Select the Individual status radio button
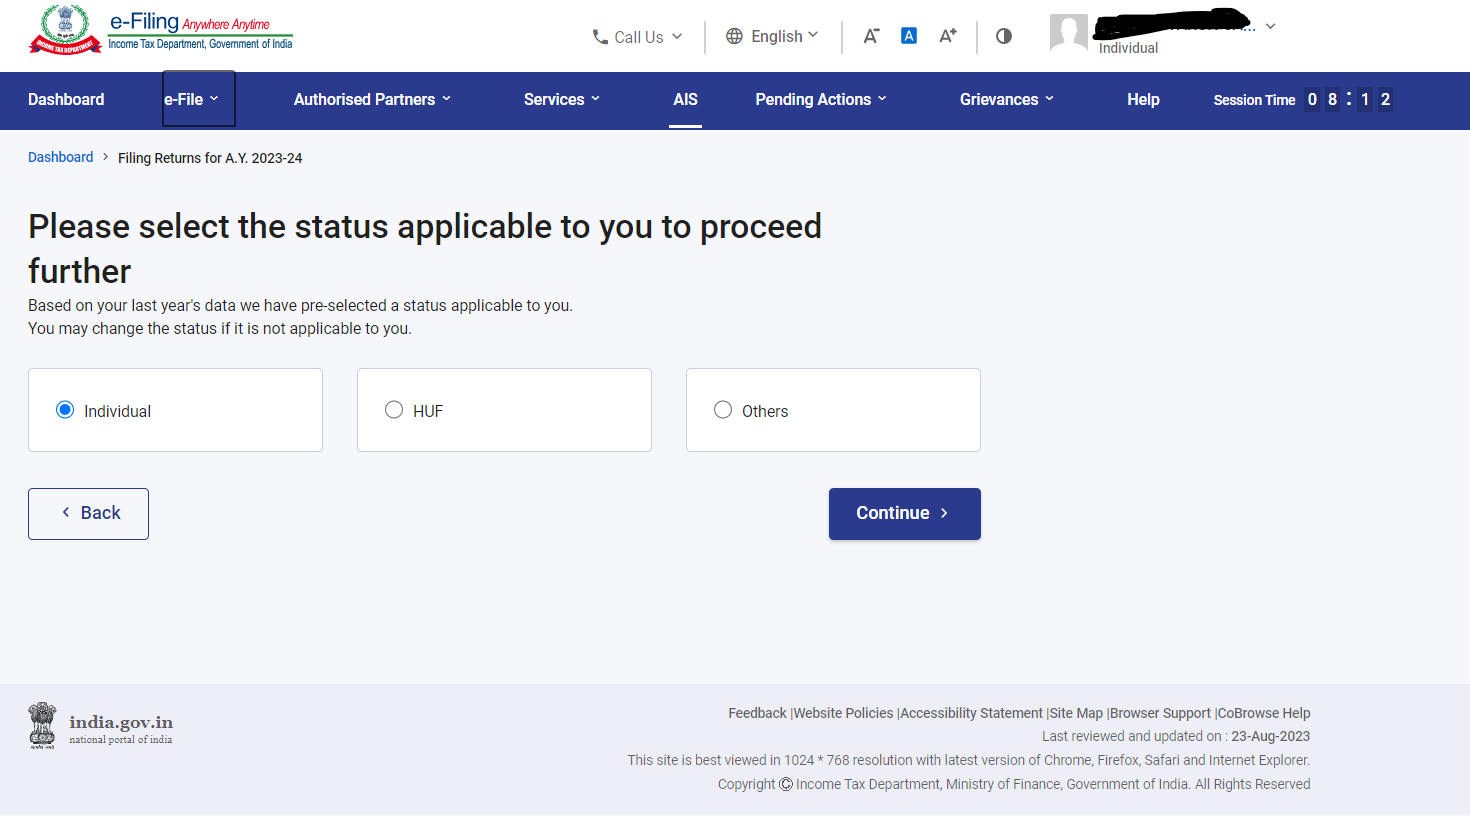 65,410
